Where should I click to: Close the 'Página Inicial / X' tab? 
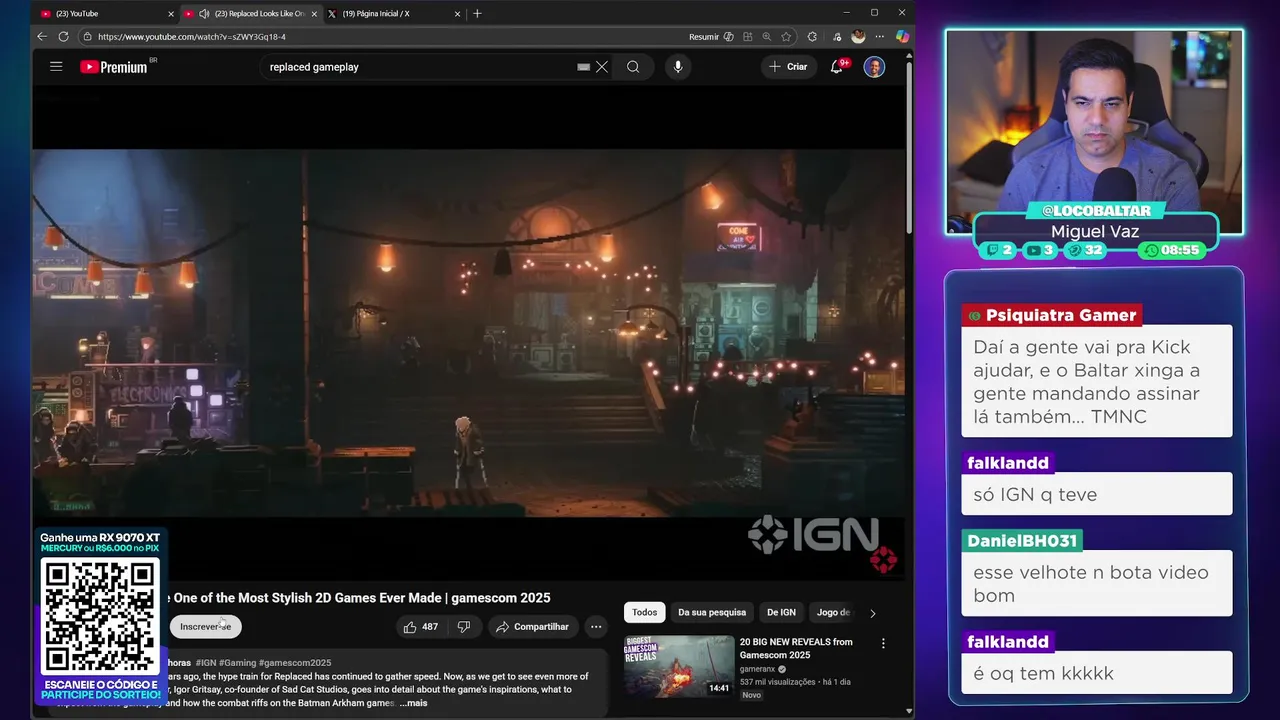[x=458, y=14]
